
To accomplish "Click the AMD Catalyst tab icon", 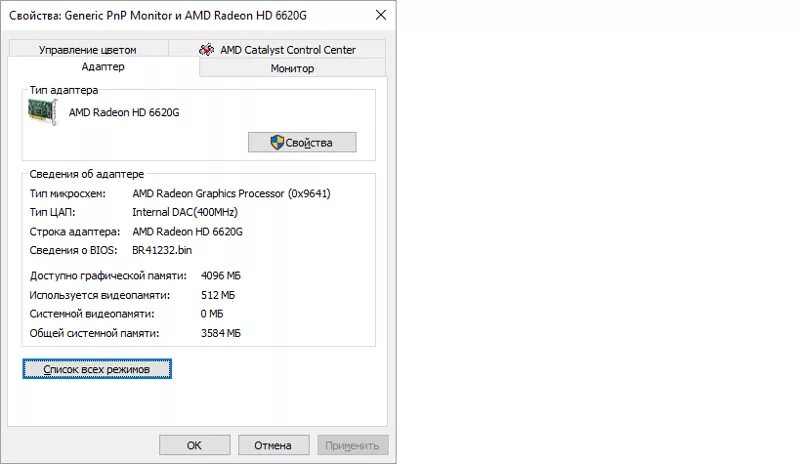I will (x=207, y=50).
